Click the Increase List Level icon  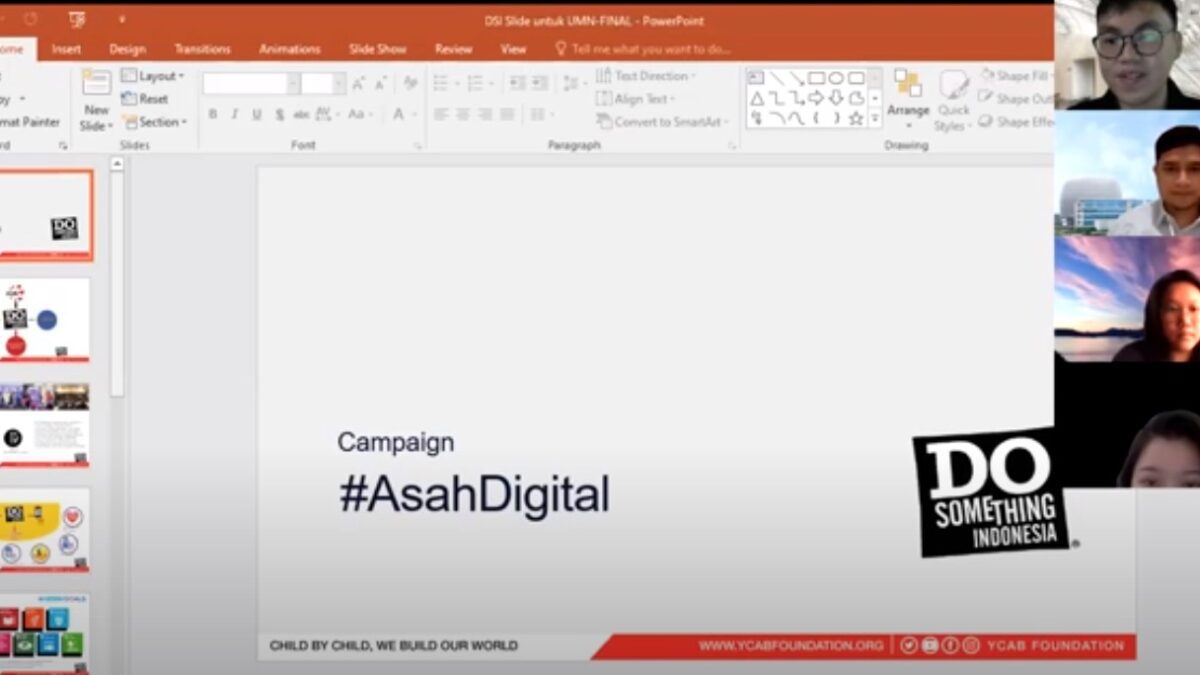pyautogui.click(x=538, y=84)
